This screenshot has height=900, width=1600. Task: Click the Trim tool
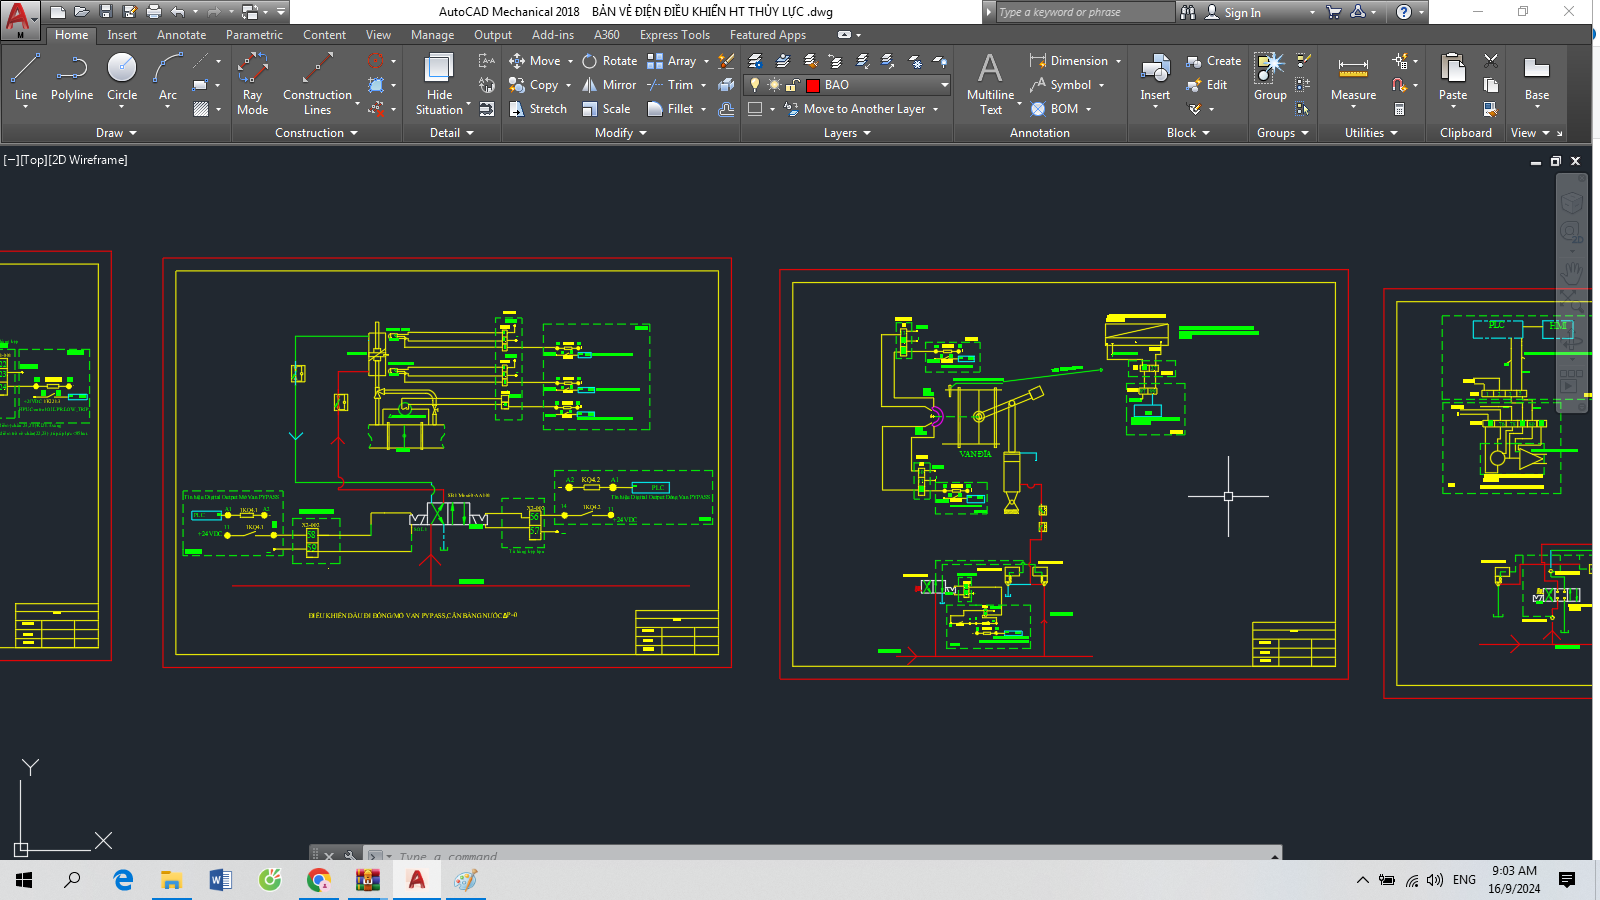coord(671,85)
